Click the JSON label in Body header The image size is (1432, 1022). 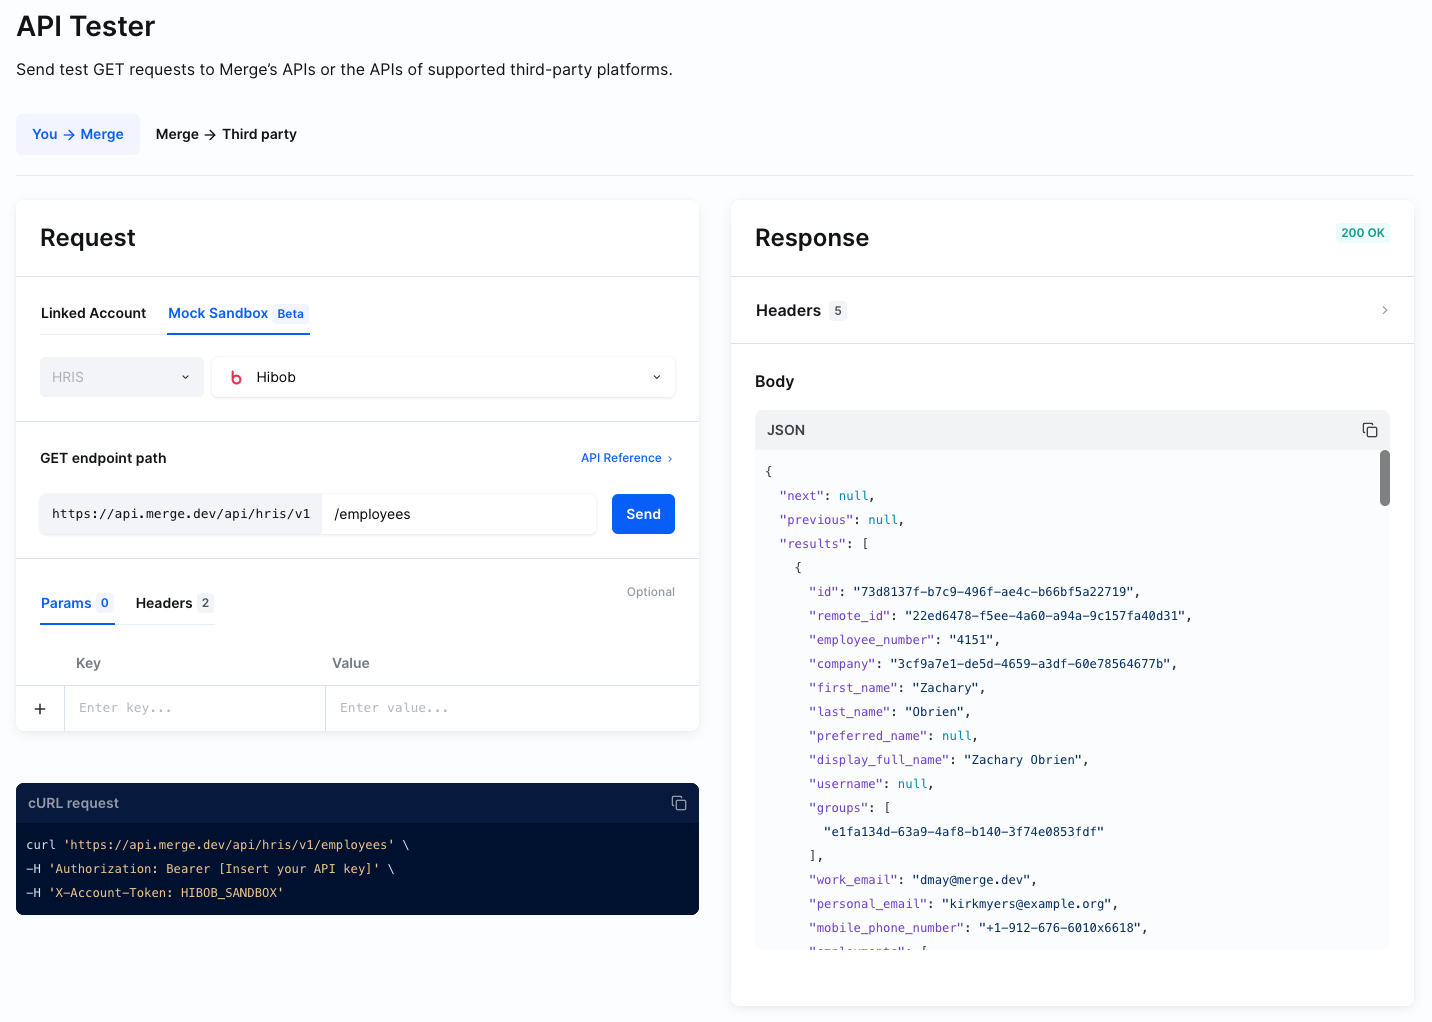coord(786,430)
